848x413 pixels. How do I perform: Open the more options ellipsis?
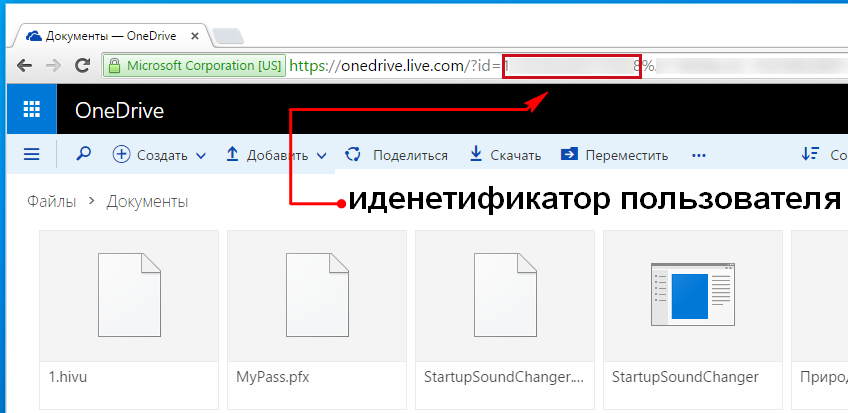click(x=699, y=156)
